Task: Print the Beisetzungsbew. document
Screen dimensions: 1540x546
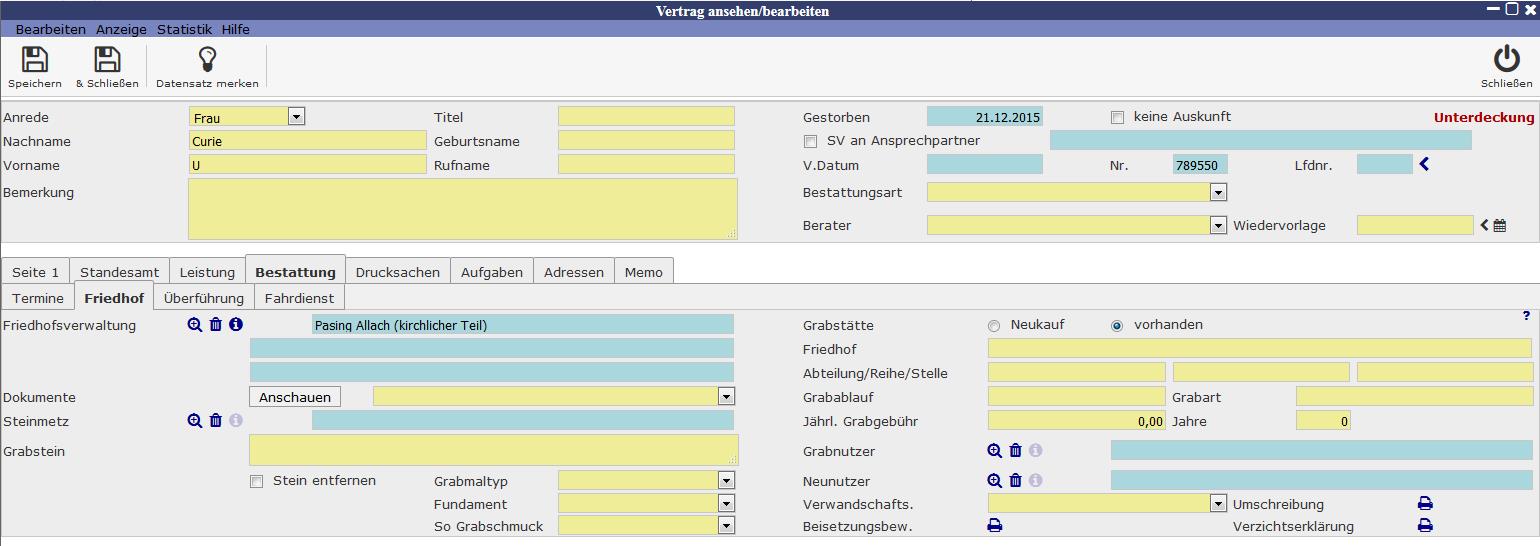Action: [995, 526]
